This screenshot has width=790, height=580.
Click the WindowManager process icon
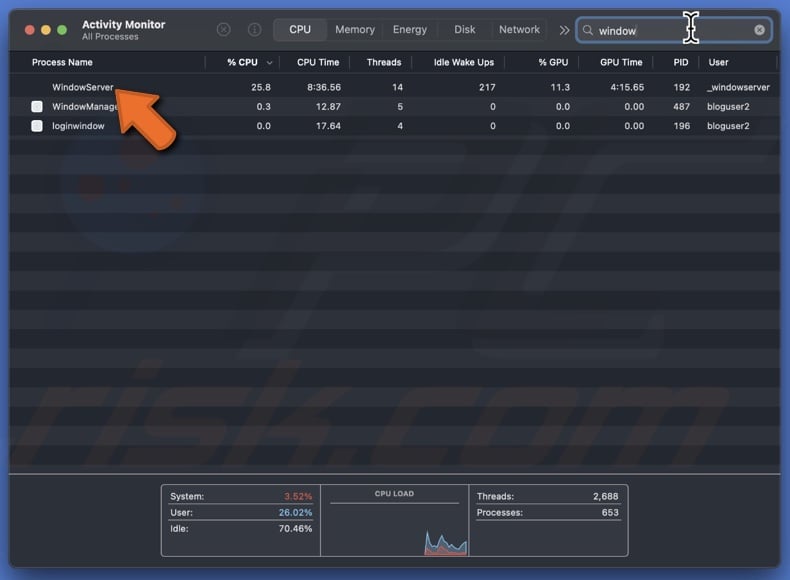point(37,106)
